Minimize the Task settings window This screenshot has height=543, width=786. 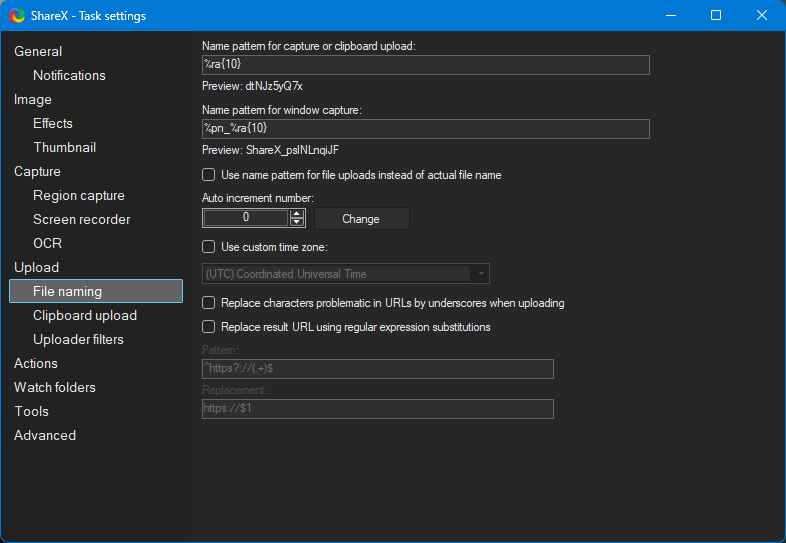(671, 16)
